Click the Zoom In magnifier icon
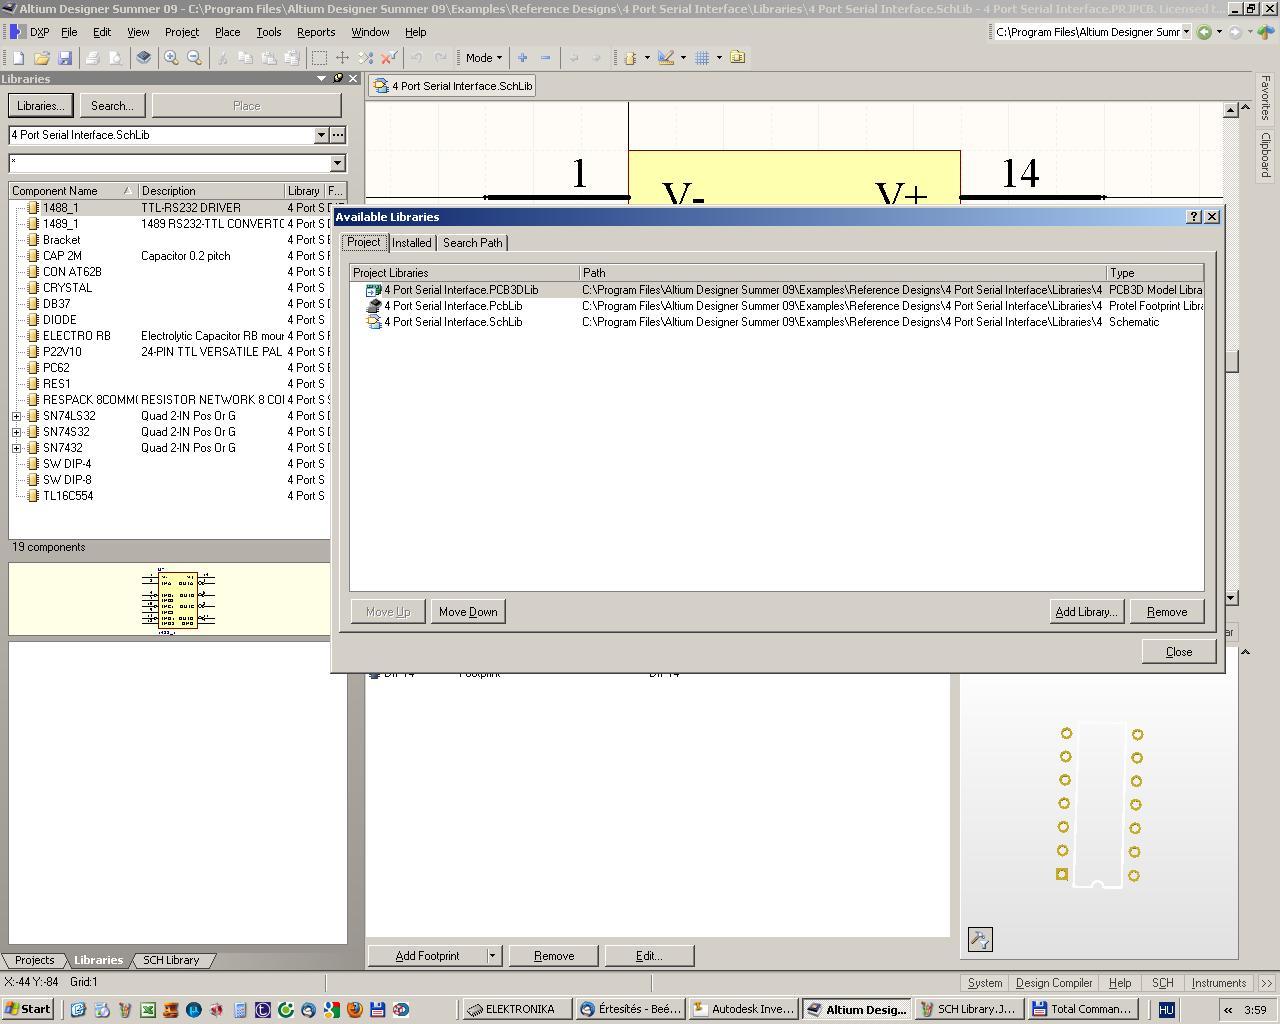The image size is (1280, 1024). pyautogui.click(x=171, y=58)
